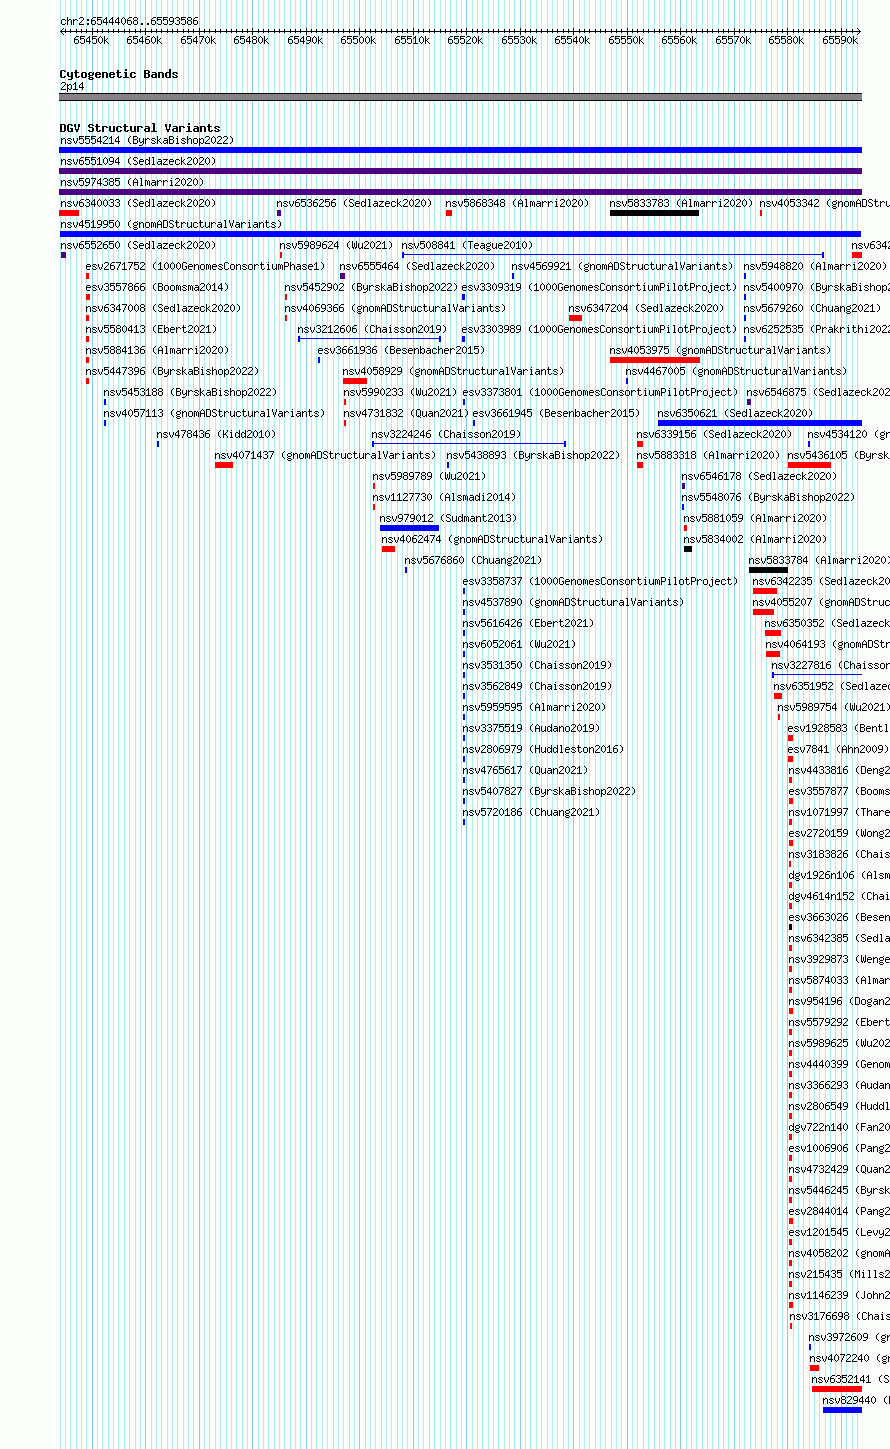Open nsv6555464 (Sedlazeck2020) label

[418, 266]
